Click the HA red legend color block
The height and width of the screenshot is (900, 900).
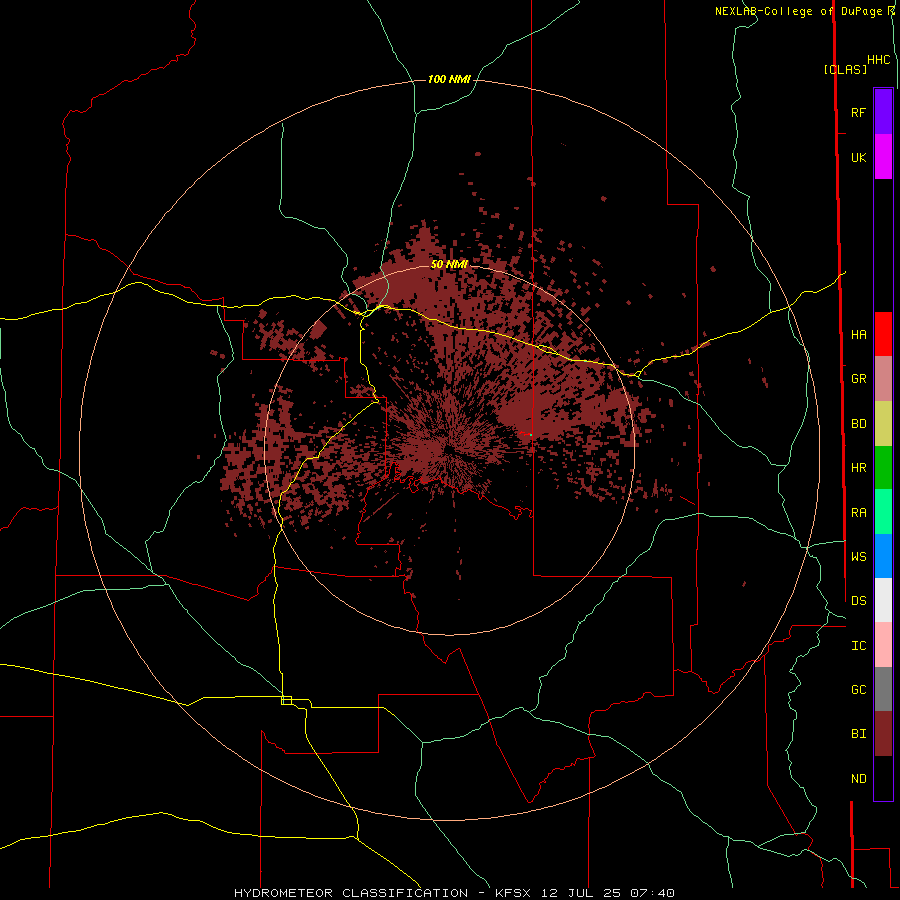coord(883,334)
